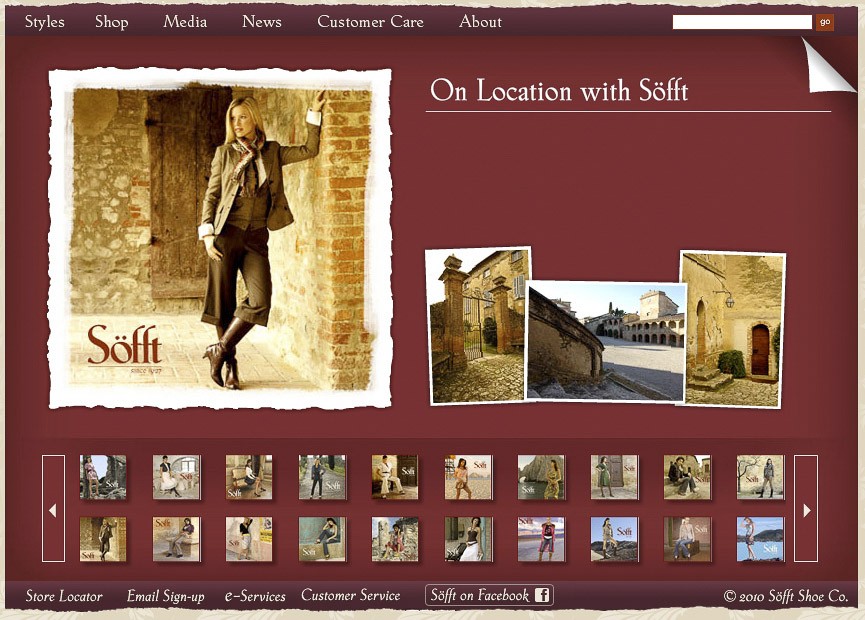Select thumbnail of woman in white skirt by window
The height and width of the screenshot is (620, 865).
click(x=177, y=477)
